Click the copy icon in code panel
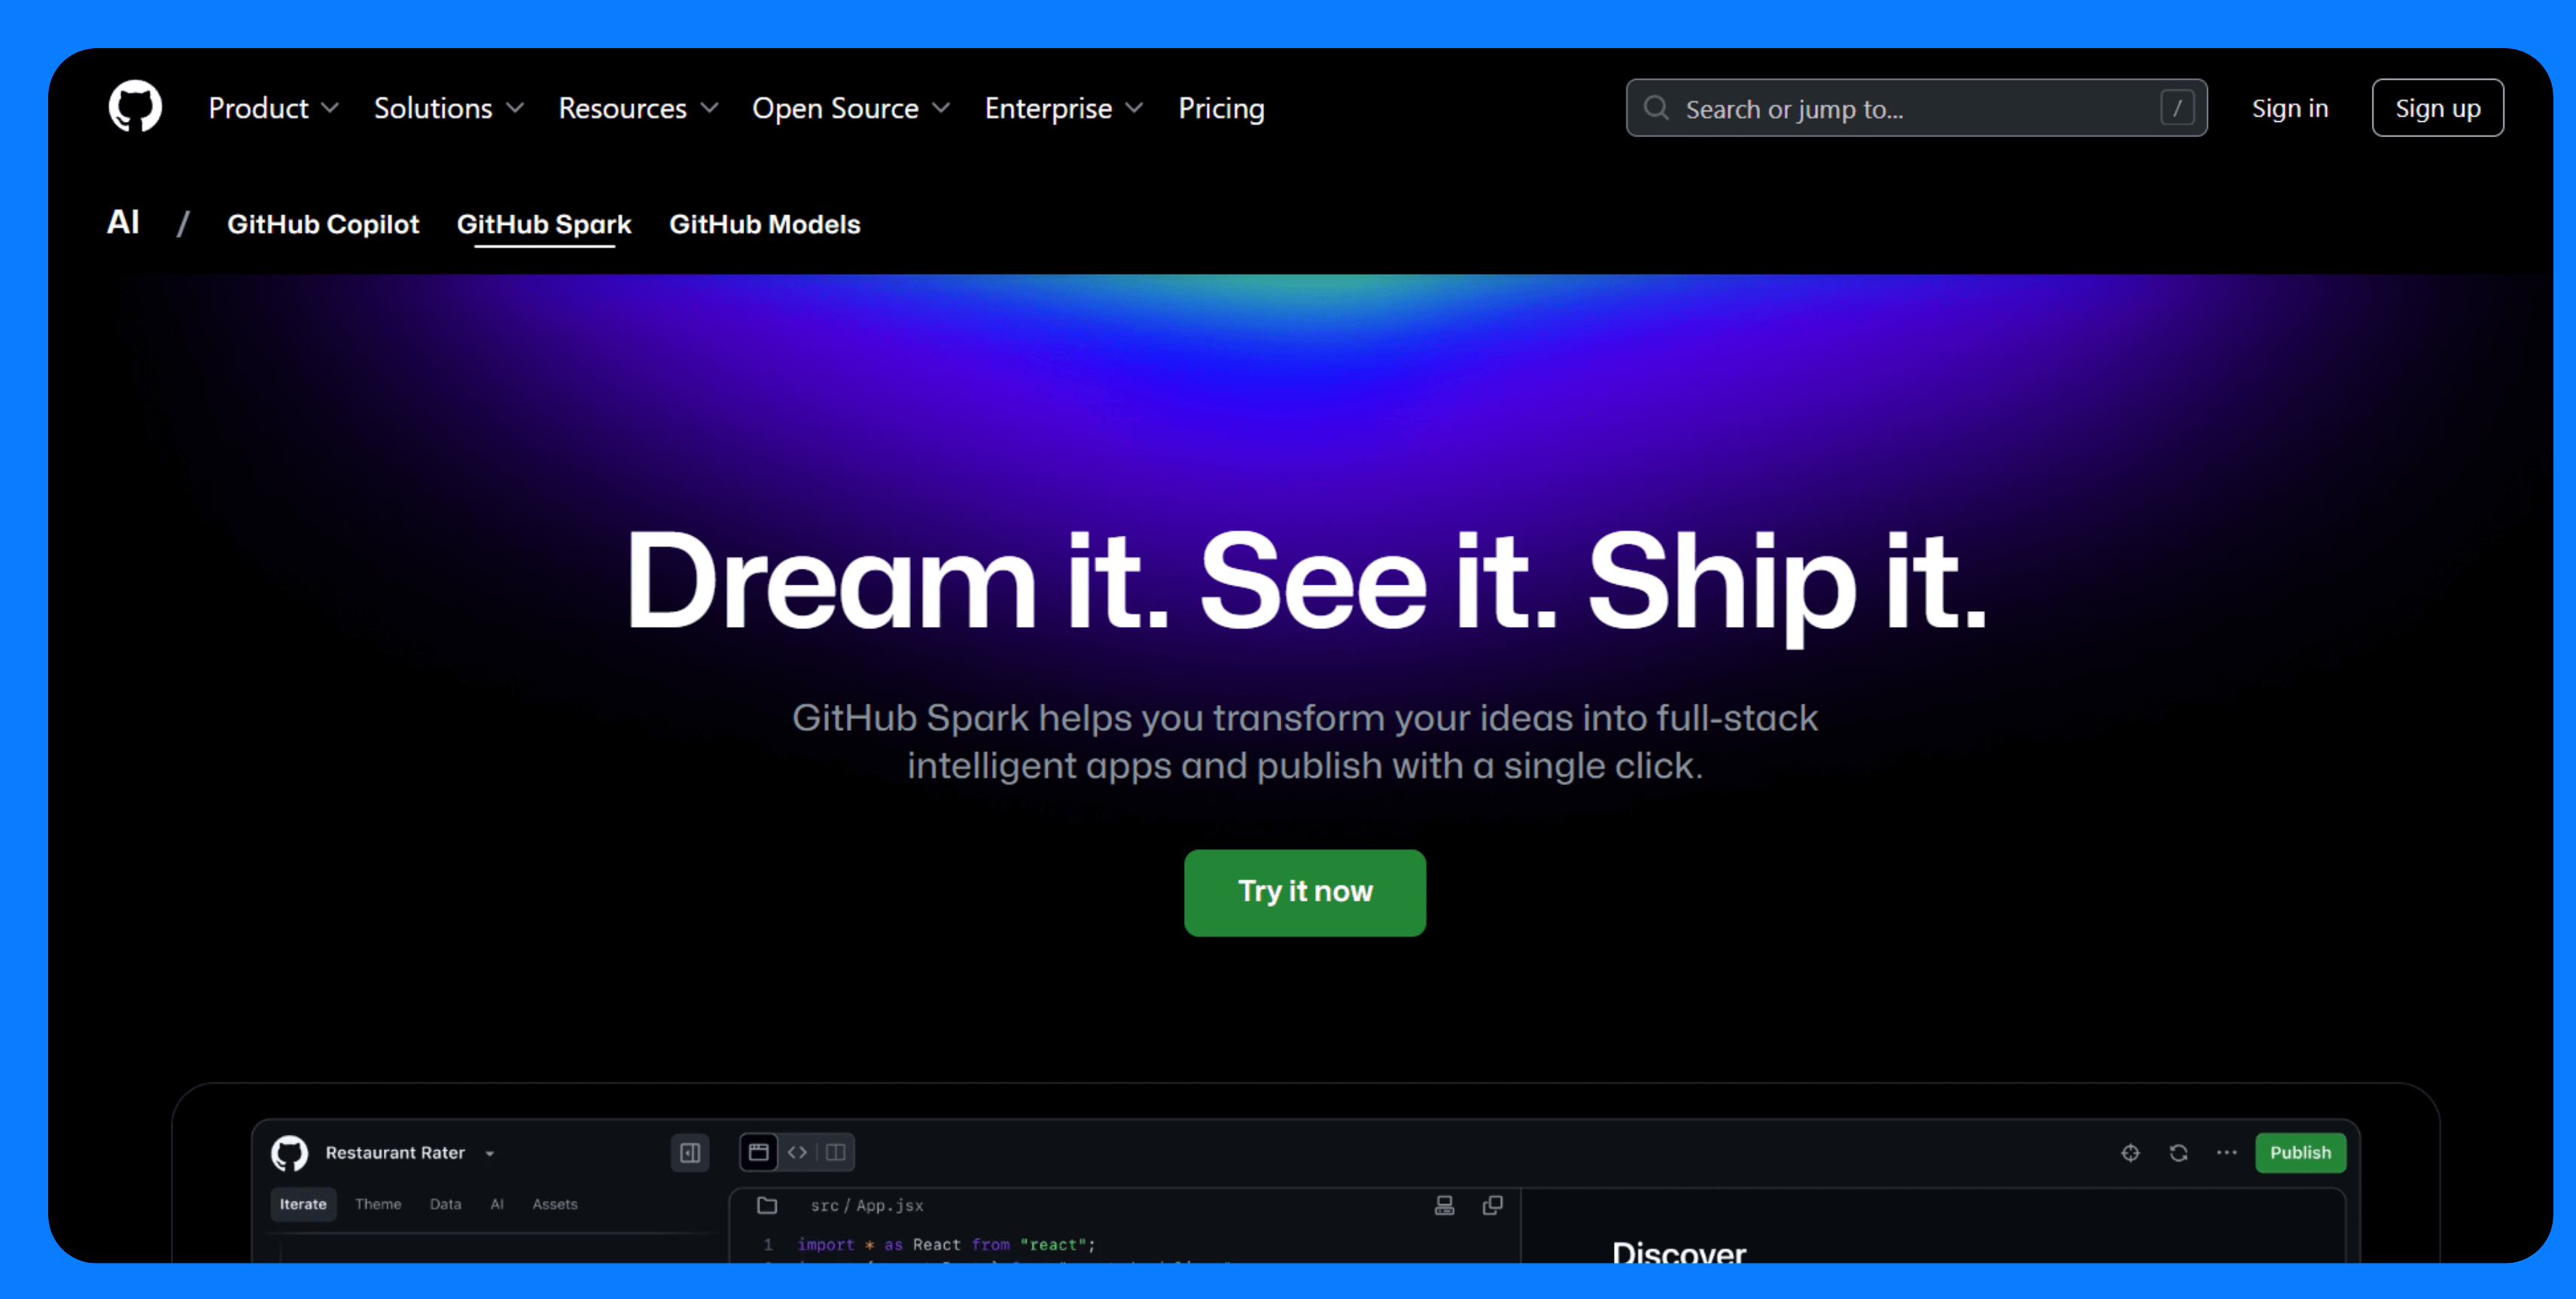 [x=1492, y=1205]
